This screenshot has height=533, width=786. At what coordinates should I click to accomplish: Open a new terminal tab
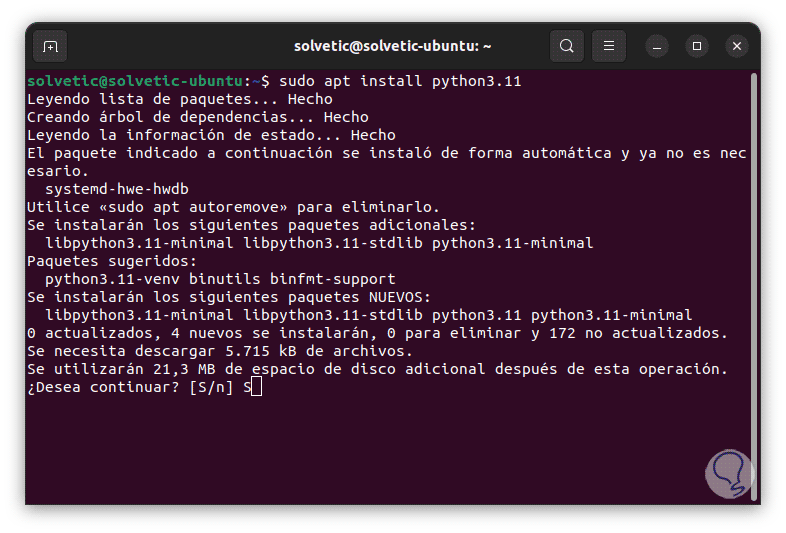[50, 46]
